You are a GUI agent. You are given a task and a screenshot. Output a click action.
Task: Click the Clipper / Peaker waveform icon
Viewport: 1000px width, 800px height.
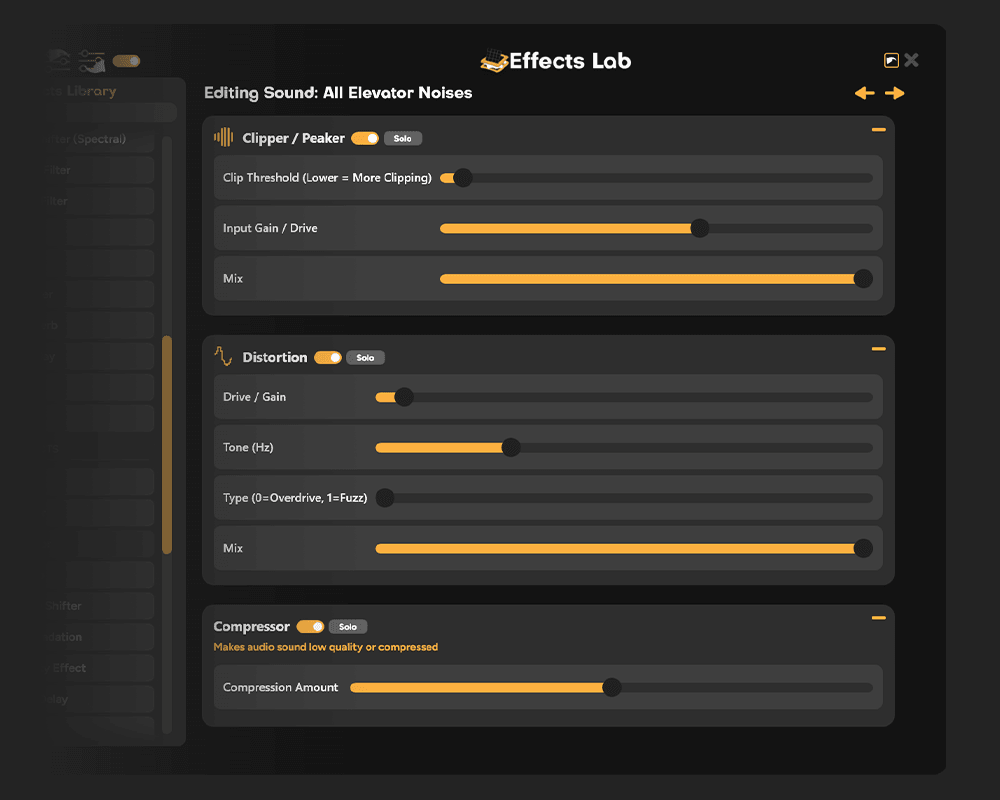click(223, 137)
